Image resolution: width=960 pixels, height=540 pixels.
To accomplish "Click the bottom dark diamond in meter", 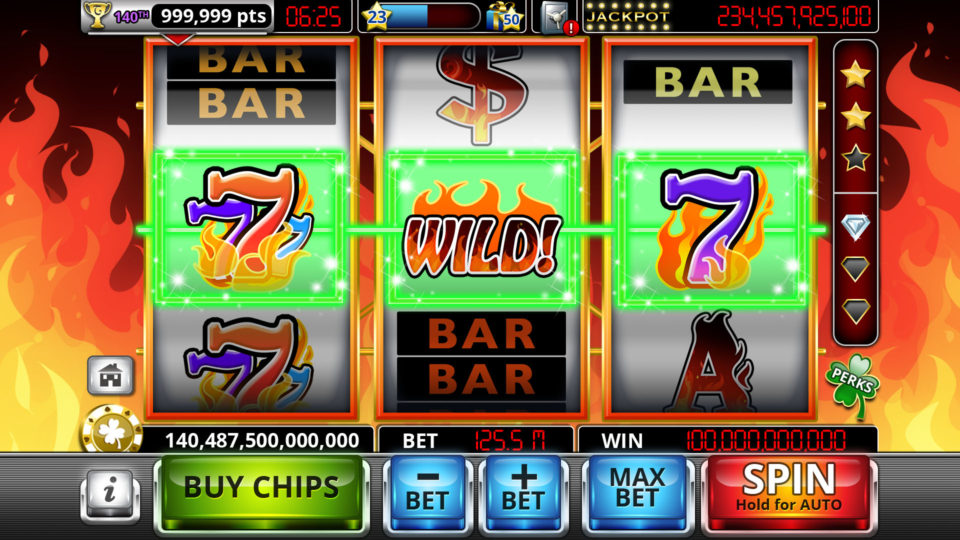I will (x=855, y=311).
